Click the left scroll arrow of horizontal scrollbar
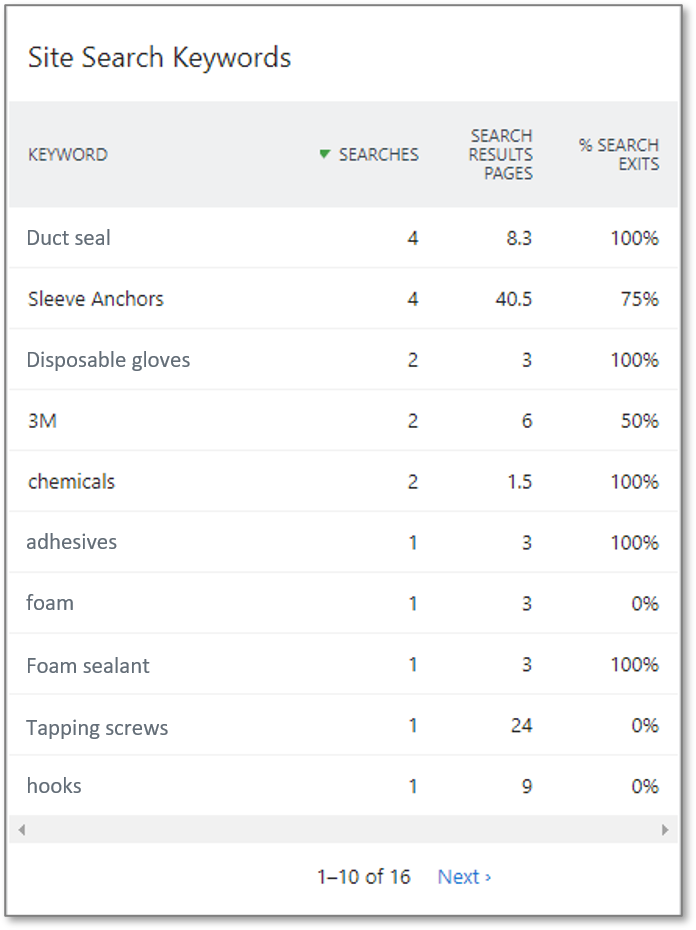 pos(22,830)
